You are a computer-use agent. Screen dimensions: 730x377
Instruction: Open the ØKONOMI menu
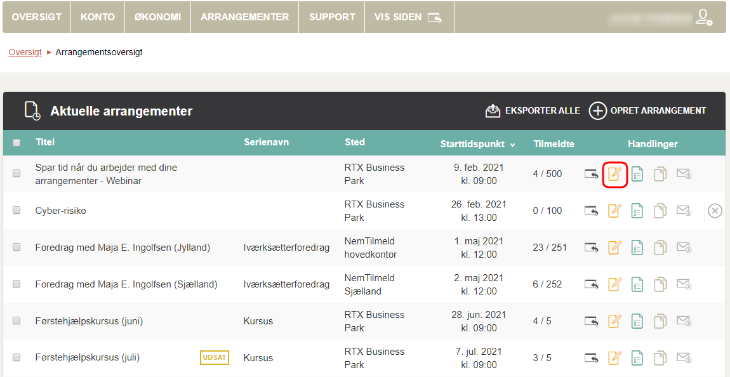coord(158,17)
